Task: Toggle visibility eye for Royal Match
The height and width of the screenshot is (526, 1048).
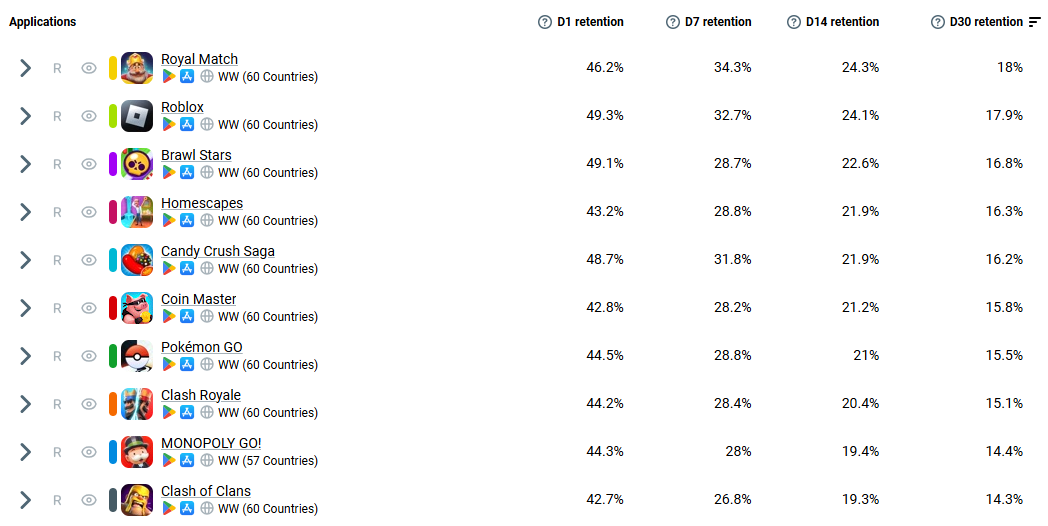Action: point(89,68)
